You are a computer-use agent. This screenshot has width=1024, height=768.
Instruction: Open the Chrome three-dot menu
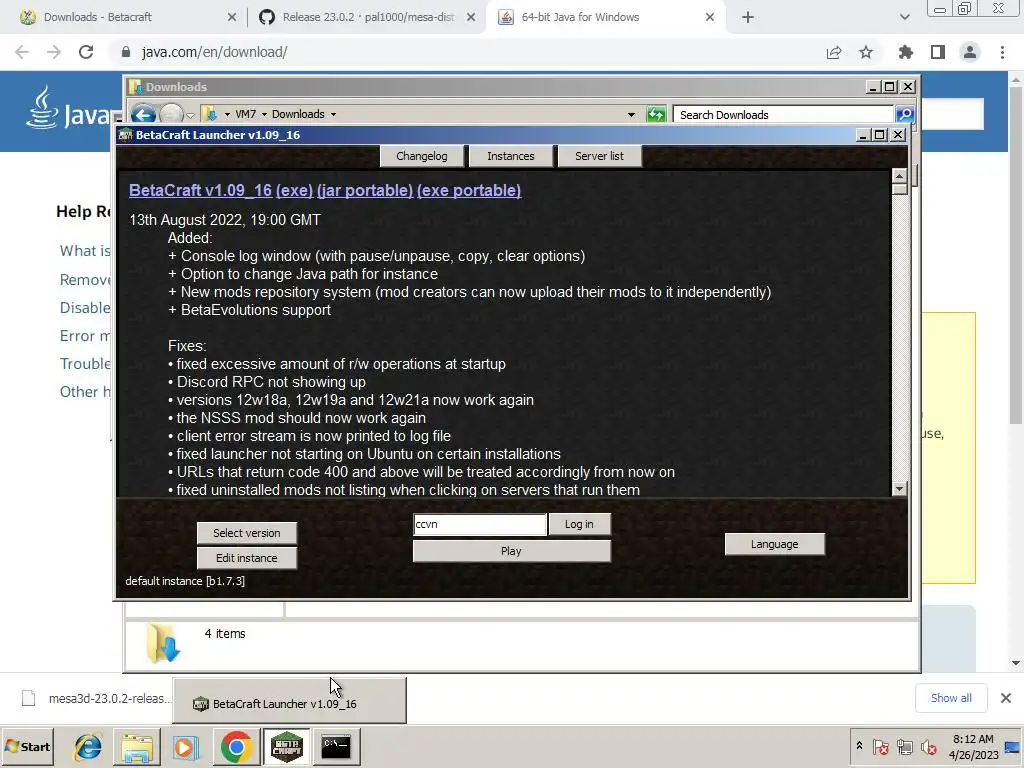coord(1002,52)
